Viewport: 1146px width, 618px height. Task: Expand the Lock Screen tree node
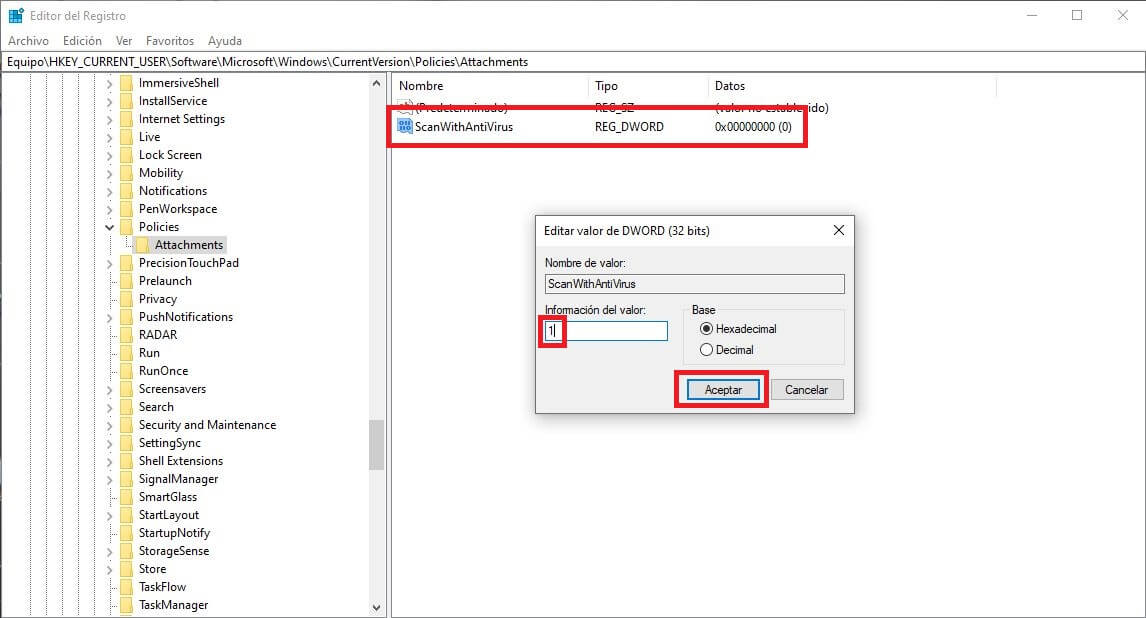pos(110,155)
